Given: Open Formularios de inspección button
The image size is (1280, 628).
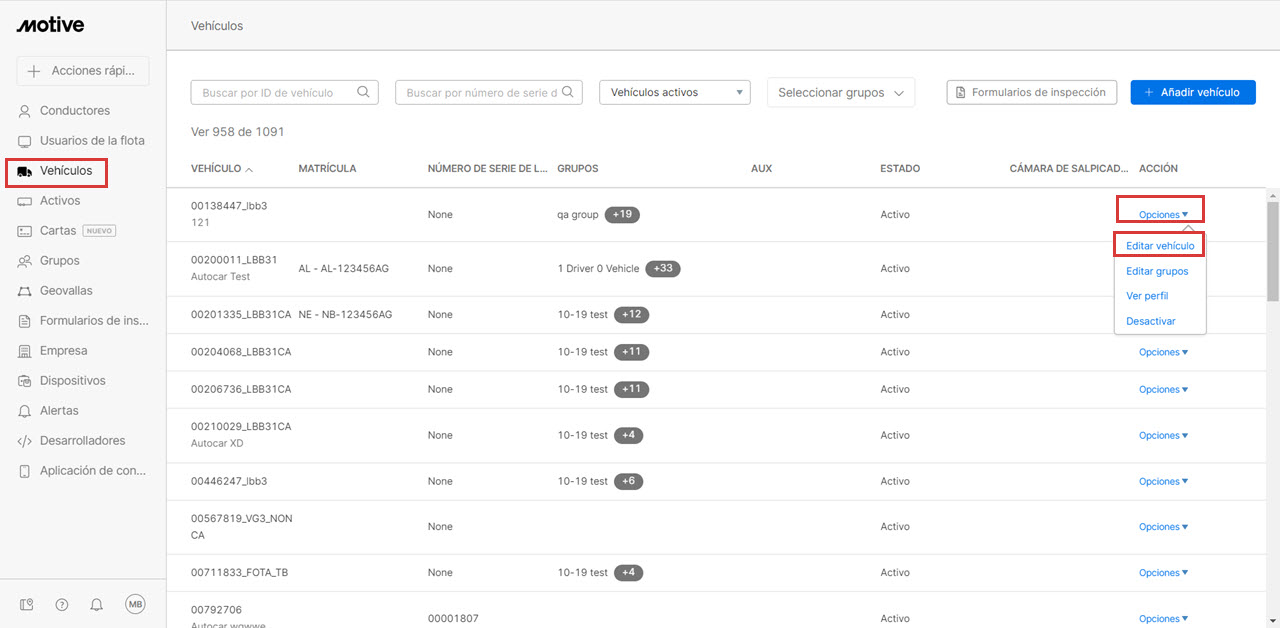Looking at the screenshot, I should [x=1031, y=92].
